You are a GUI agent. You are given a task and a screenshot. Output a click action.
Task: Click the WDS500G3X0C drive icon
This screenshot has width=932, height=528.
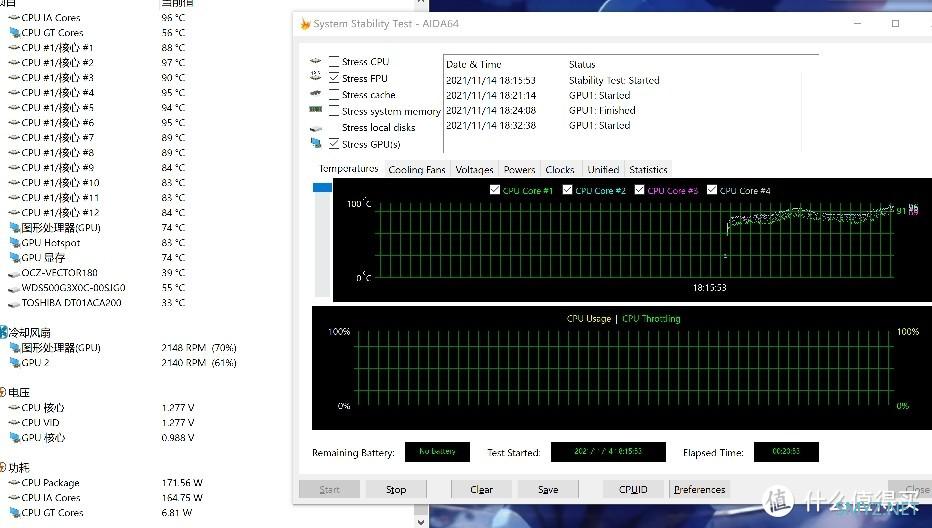pyautogui.click(x=14, y=288)
